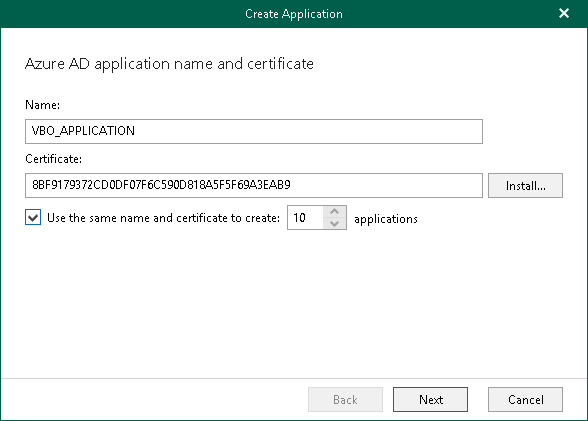This screenshot has width=588, height=421.
Task: Click the Create Application title bar
Action: click(294, 14)
